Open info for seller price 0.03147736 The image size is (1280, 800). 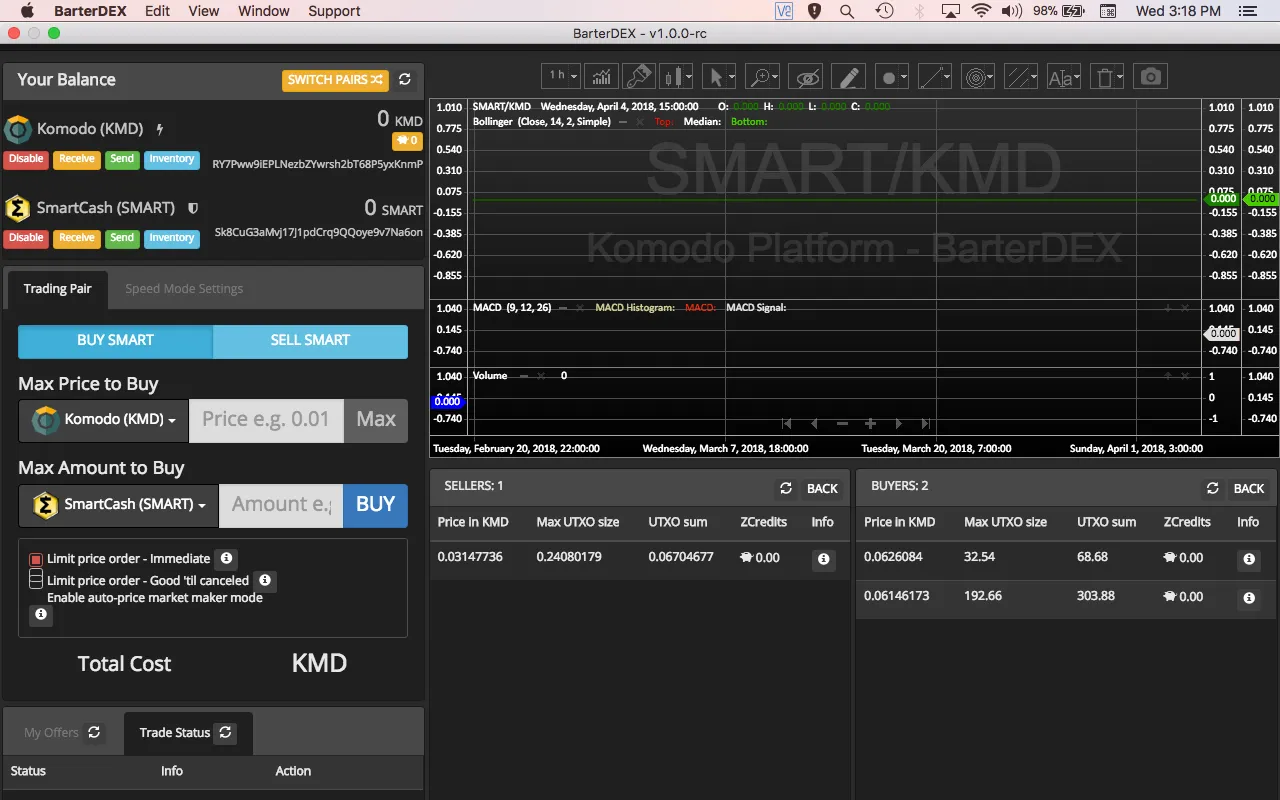pyautogui.click(x=823, y=559)
